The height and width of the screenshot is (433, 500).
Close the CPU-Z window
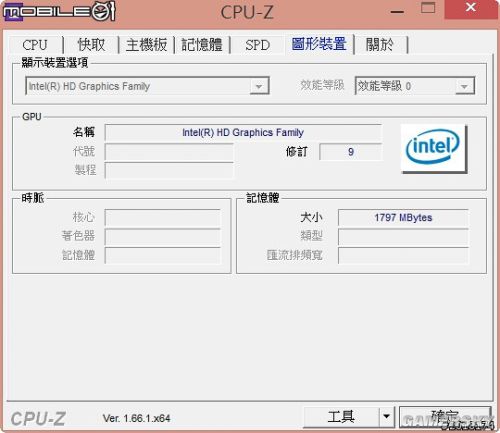click(471, 9)
